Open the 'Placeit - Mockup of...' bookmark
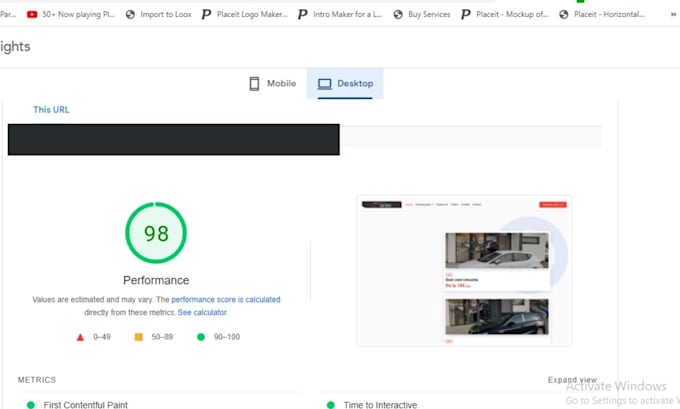Screen dimensions: 680x409 click(505, 14)
